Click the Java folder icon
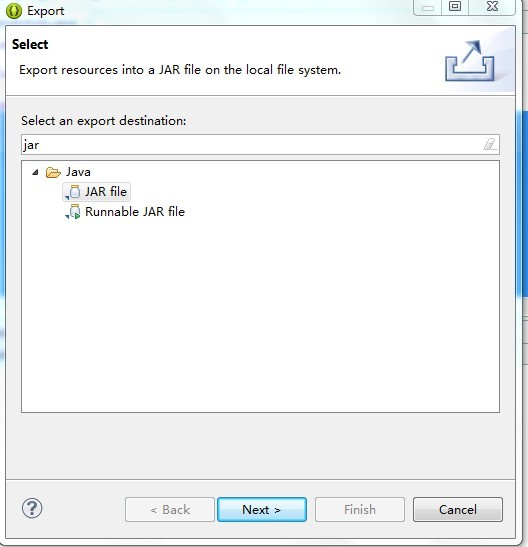 [53, 172]
